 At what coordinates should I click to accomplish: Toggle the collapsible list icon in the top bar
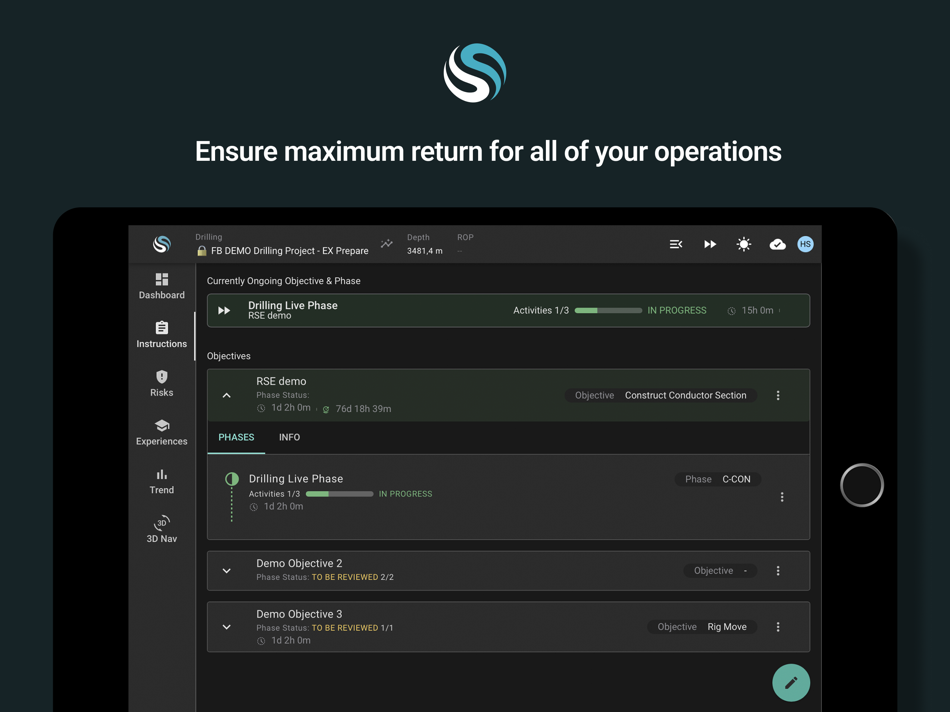tap(676, 243)
